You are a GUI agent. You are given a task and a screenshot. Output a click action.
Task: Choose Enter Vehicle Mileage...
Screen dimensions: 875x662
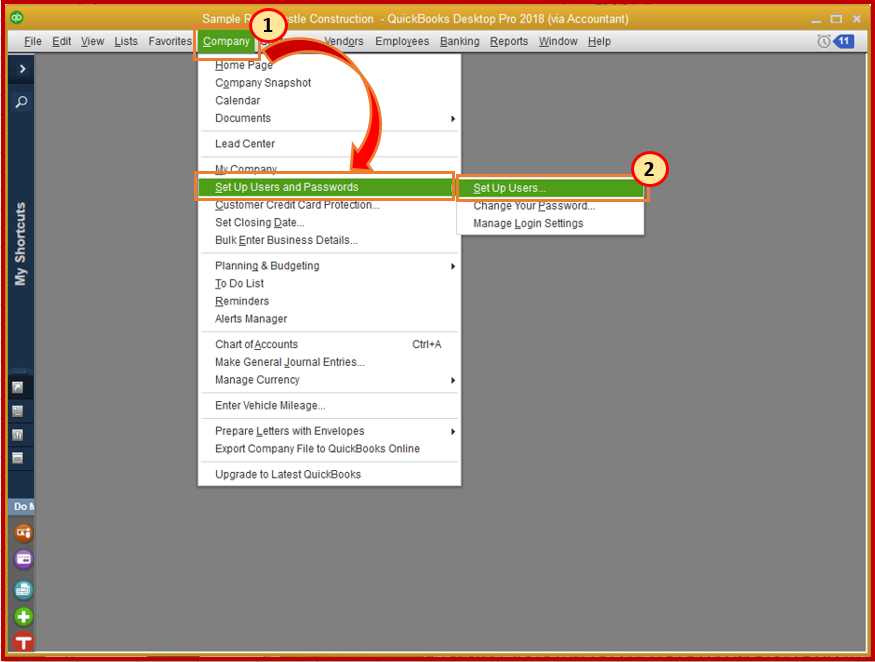(329, 405)
